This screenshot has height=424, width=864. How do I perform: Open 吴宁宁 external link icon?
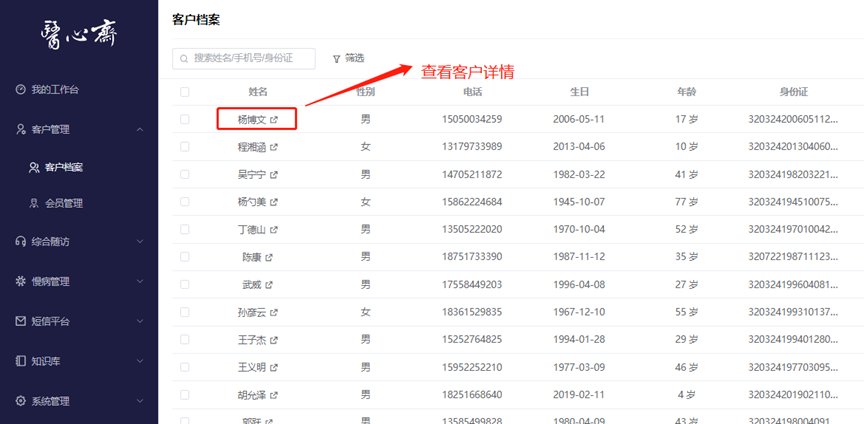click(274, 175)
